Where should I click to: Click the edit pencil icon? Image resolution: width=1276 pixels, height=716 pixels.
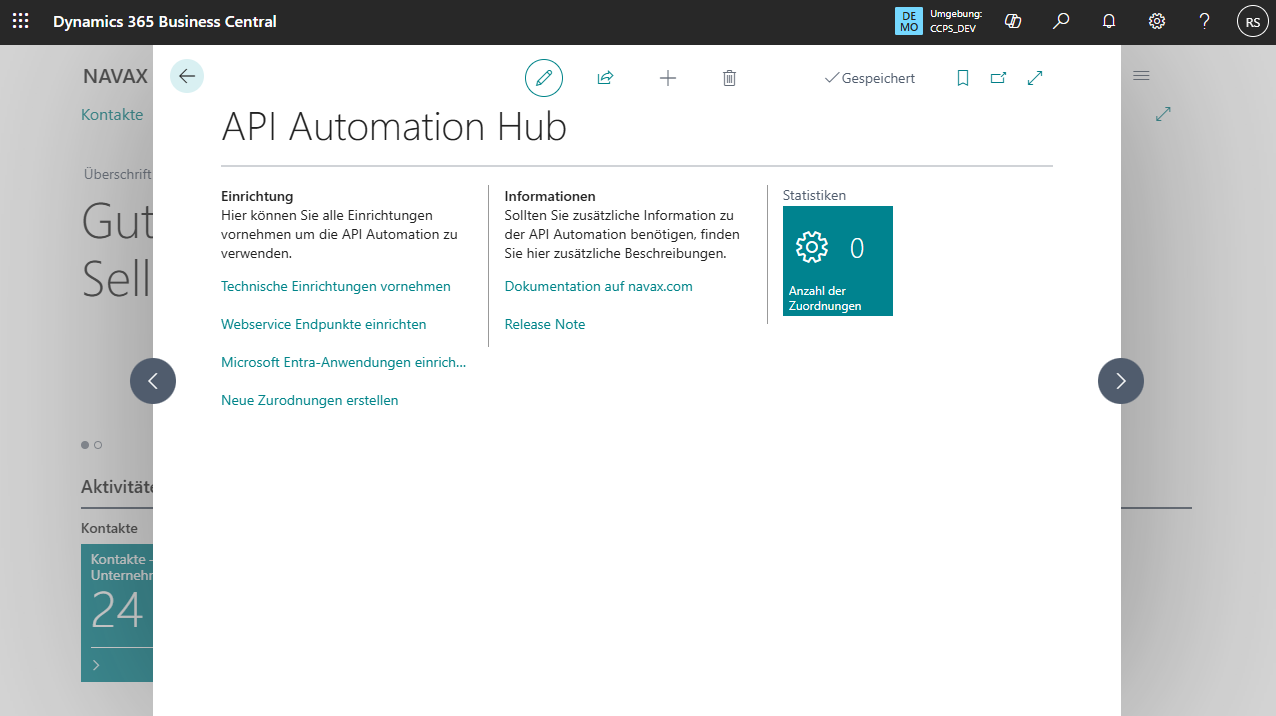pyautogui.click(x=544, y=78)
